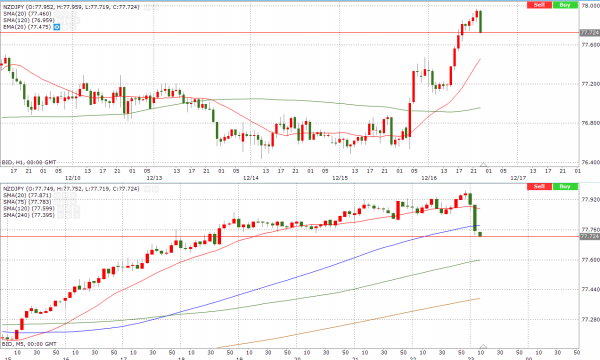
Task: Open settings for SMA(240) indicator
Action: pyautogui.click(x=68, y=215)
